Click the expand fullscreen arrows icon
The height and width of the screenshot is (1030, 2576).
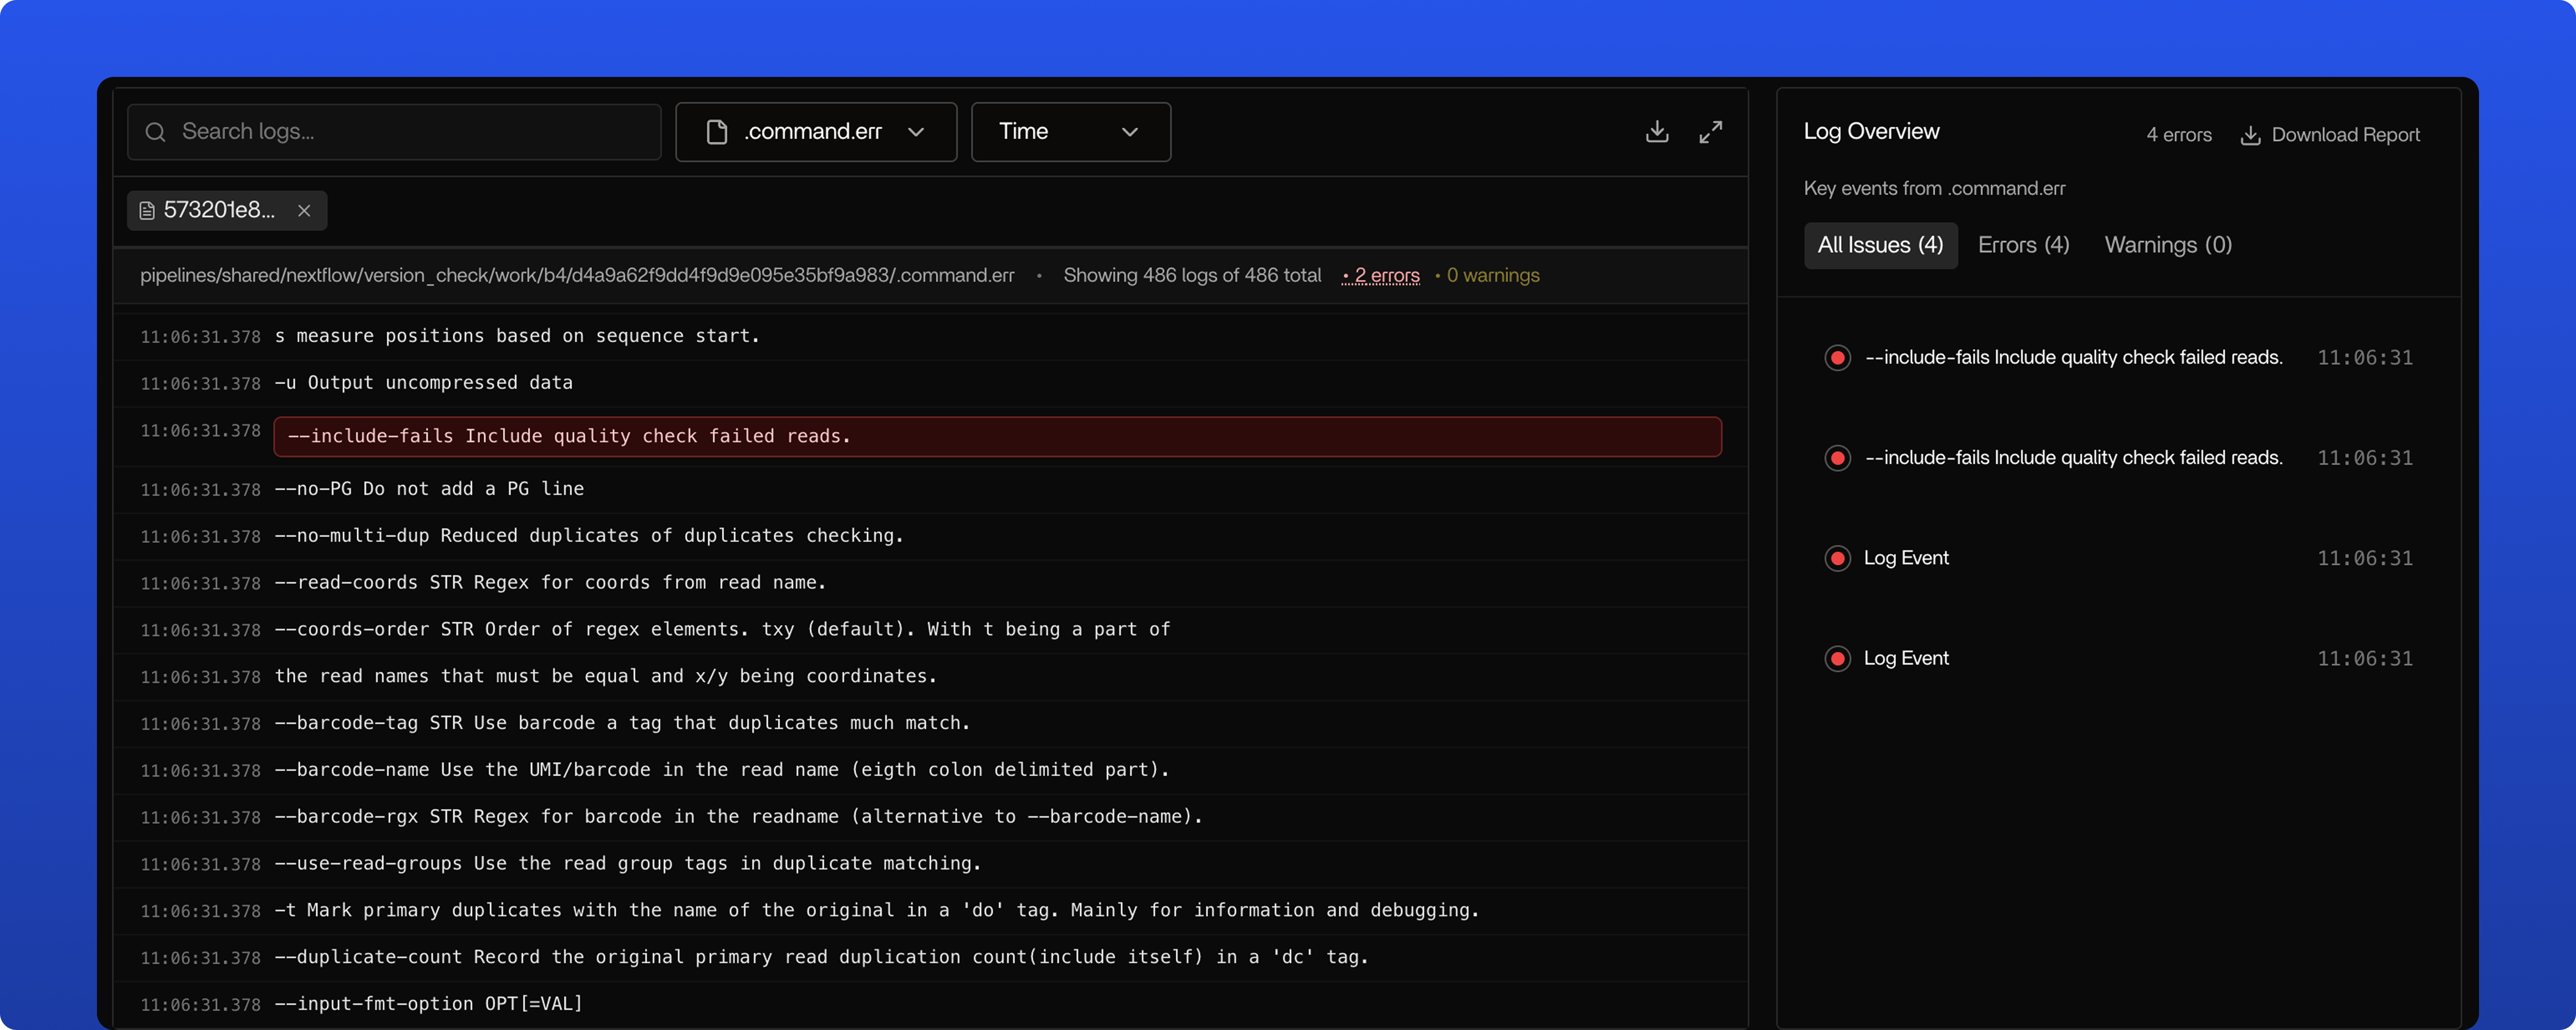[1710, 132]
